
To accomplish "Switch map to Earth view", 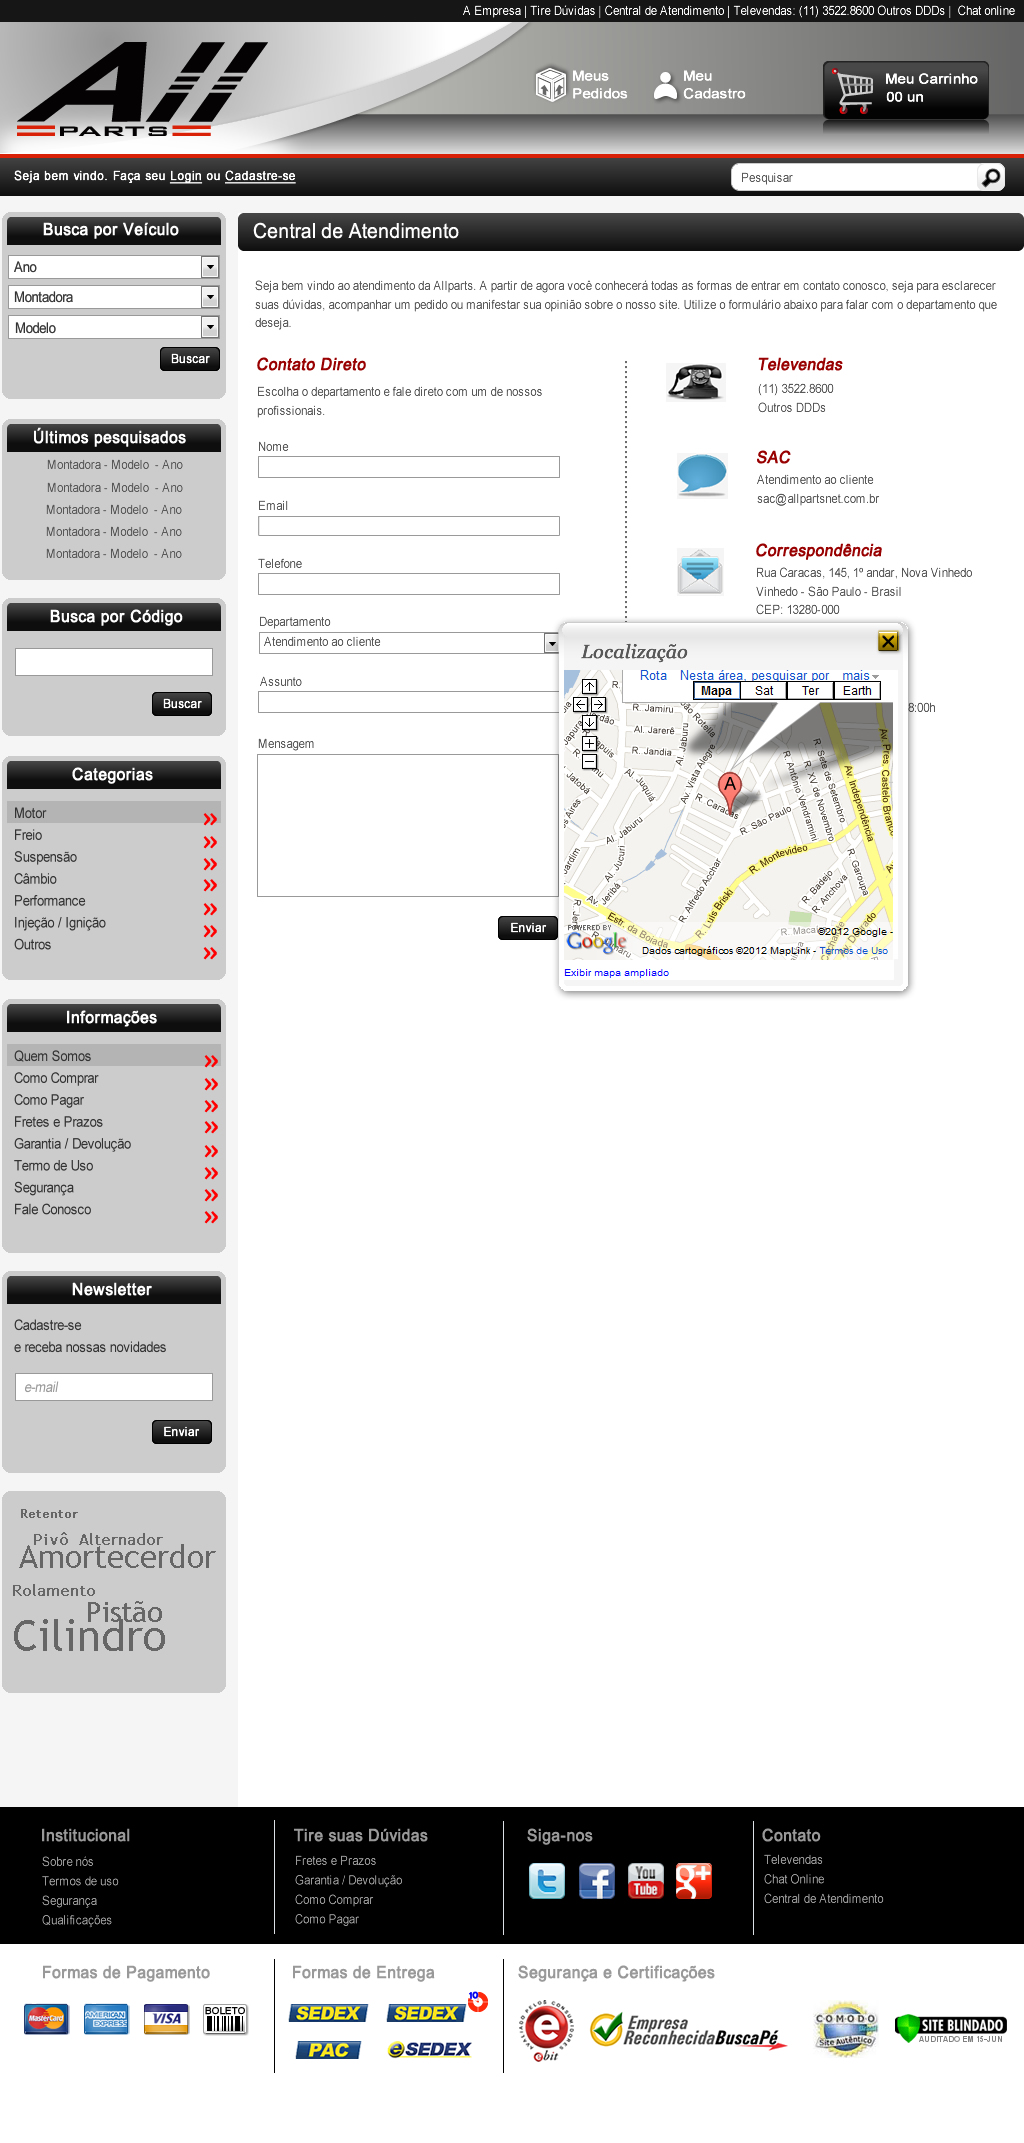I will (x=857, y=691).
